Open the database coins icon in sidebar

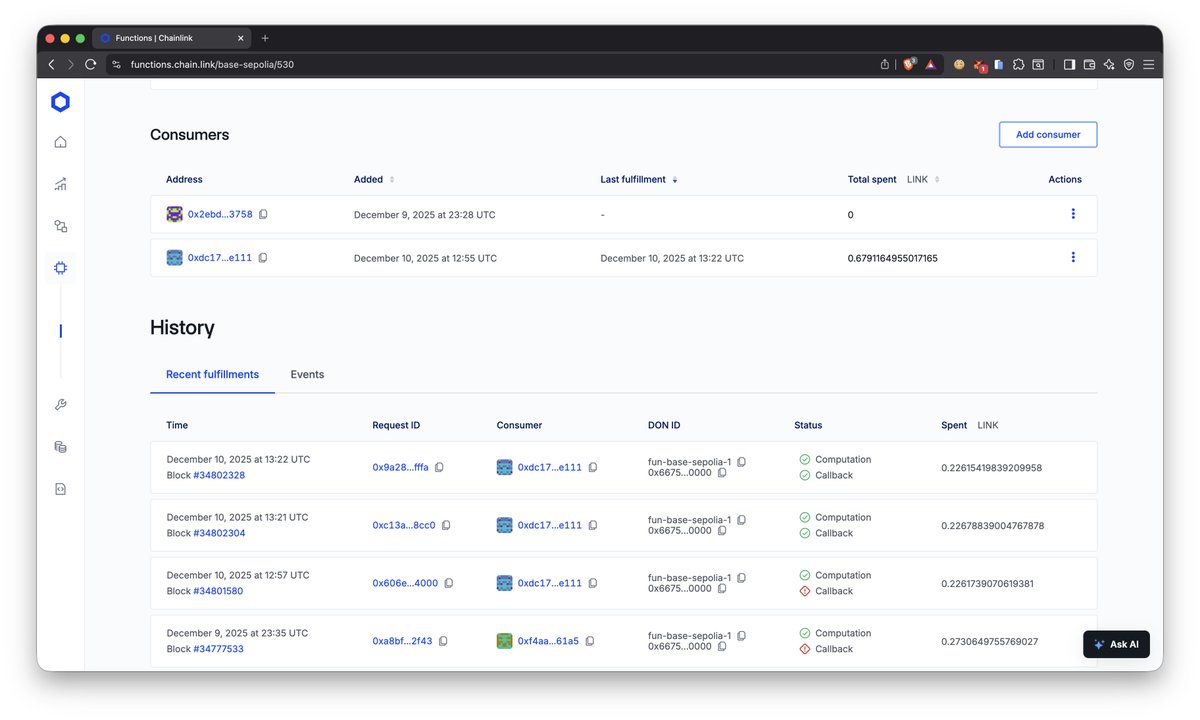click(60, 447)
